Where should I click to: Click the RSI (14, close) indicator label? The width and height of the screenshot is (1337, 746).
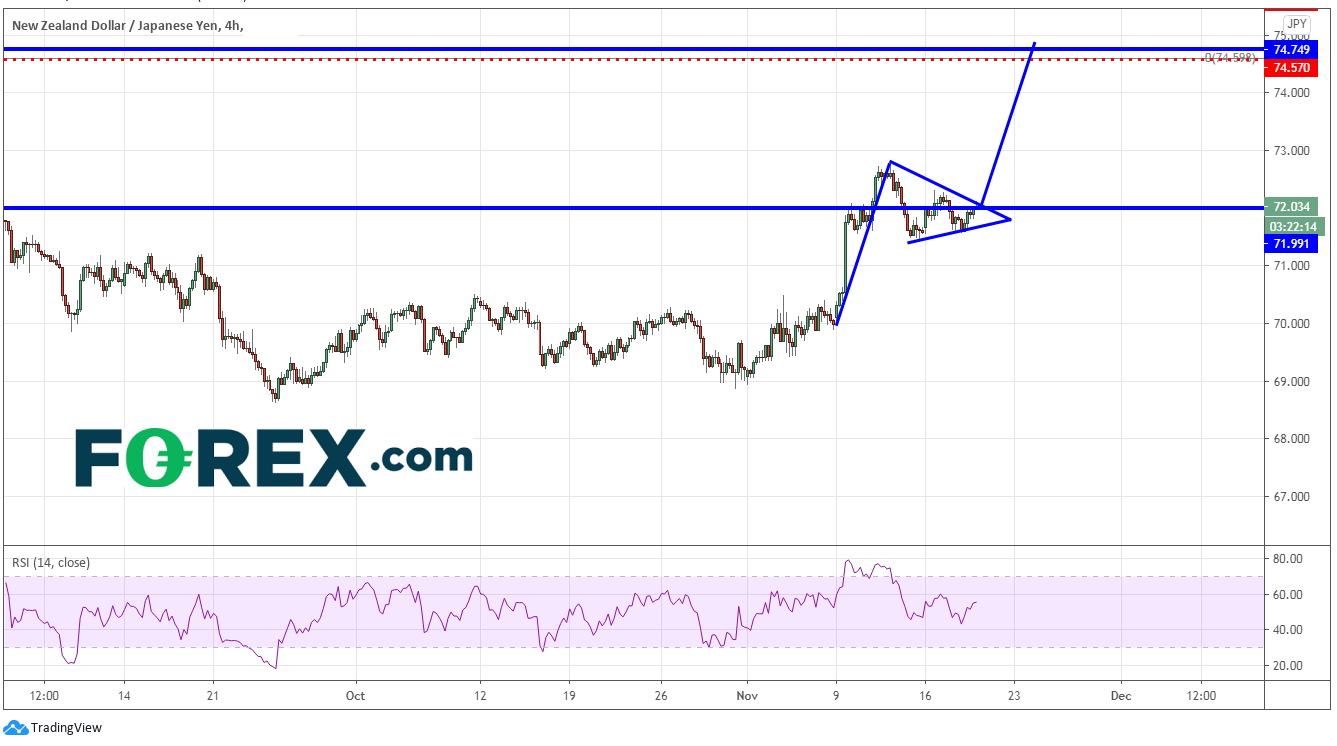tap(51, 563)
